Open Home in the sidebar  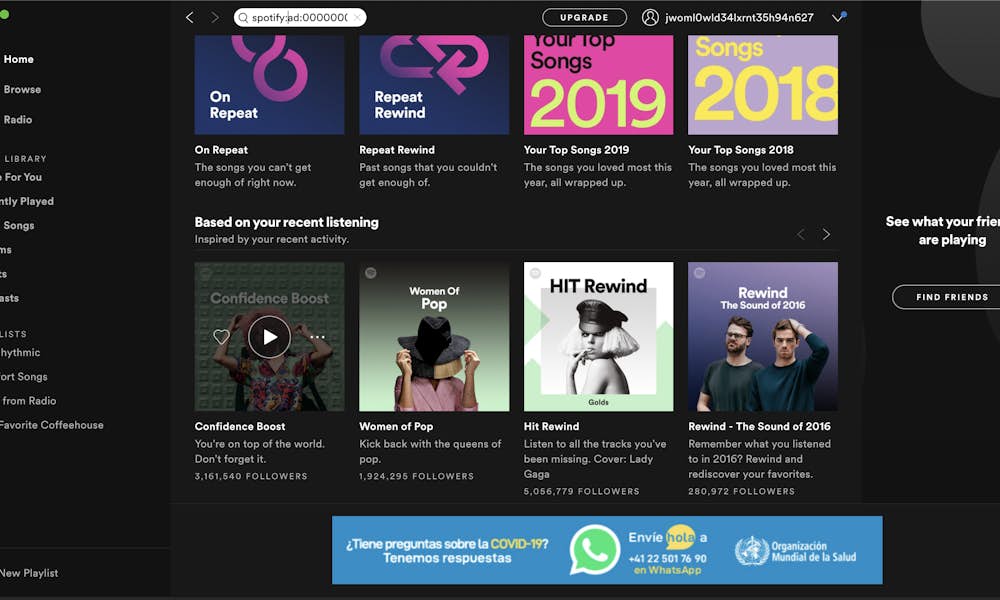pyautogui.click(x=18, y=59)
